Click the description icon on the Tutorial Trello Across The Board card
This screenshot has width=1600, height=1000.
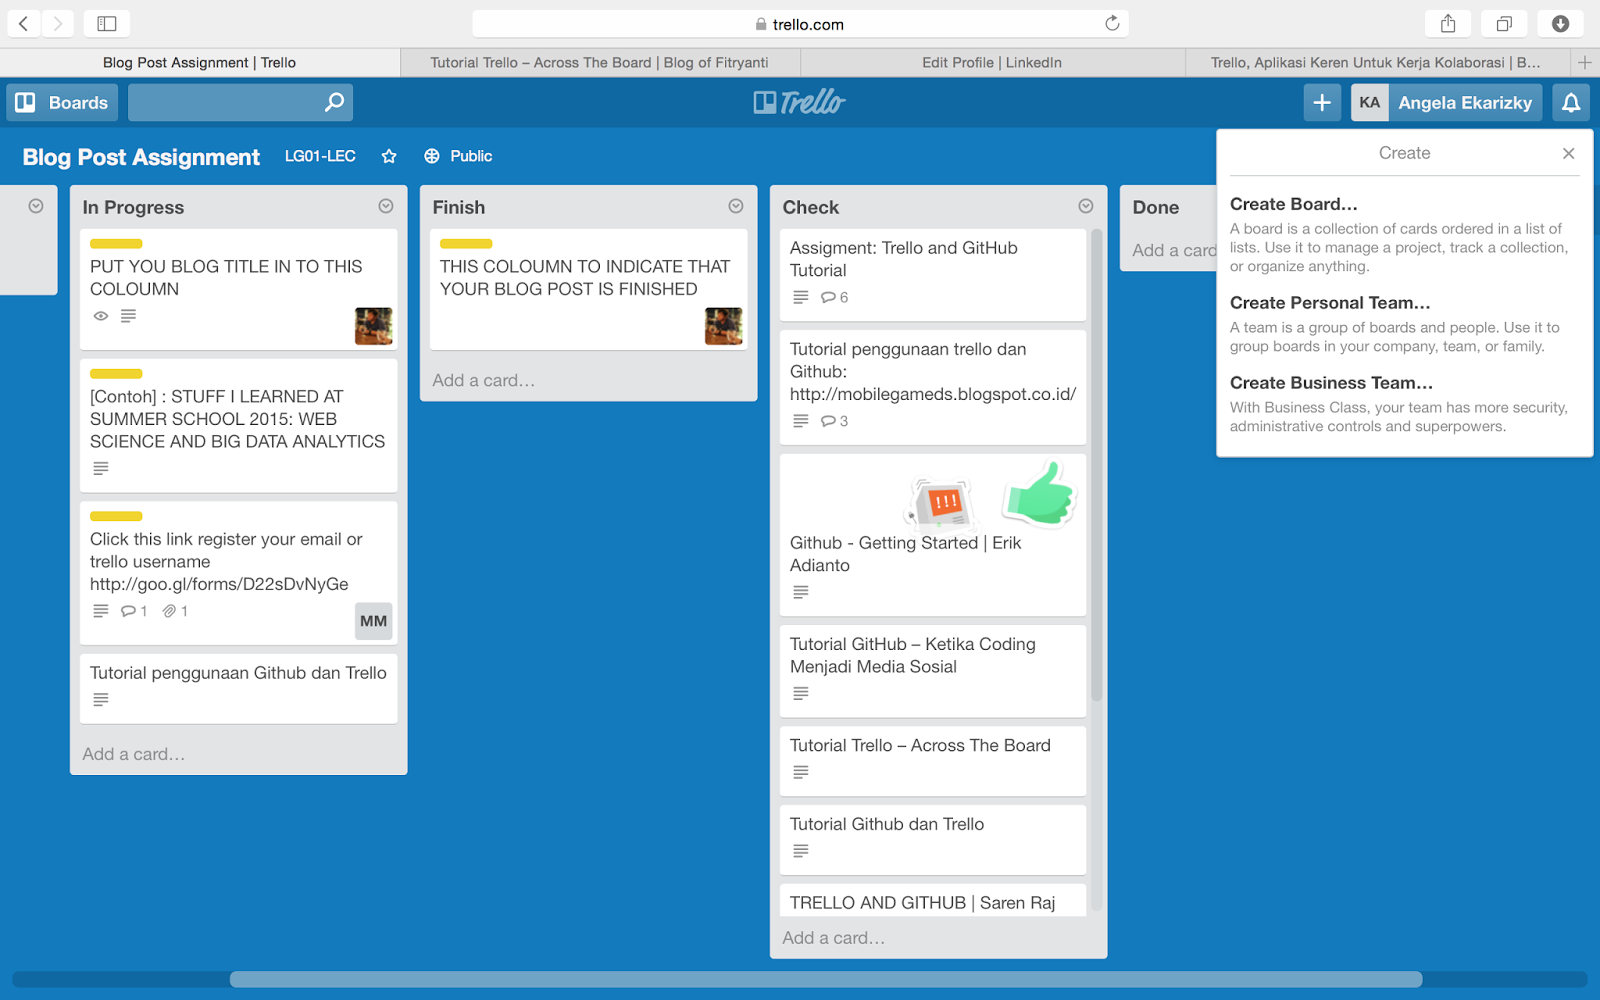801,772
